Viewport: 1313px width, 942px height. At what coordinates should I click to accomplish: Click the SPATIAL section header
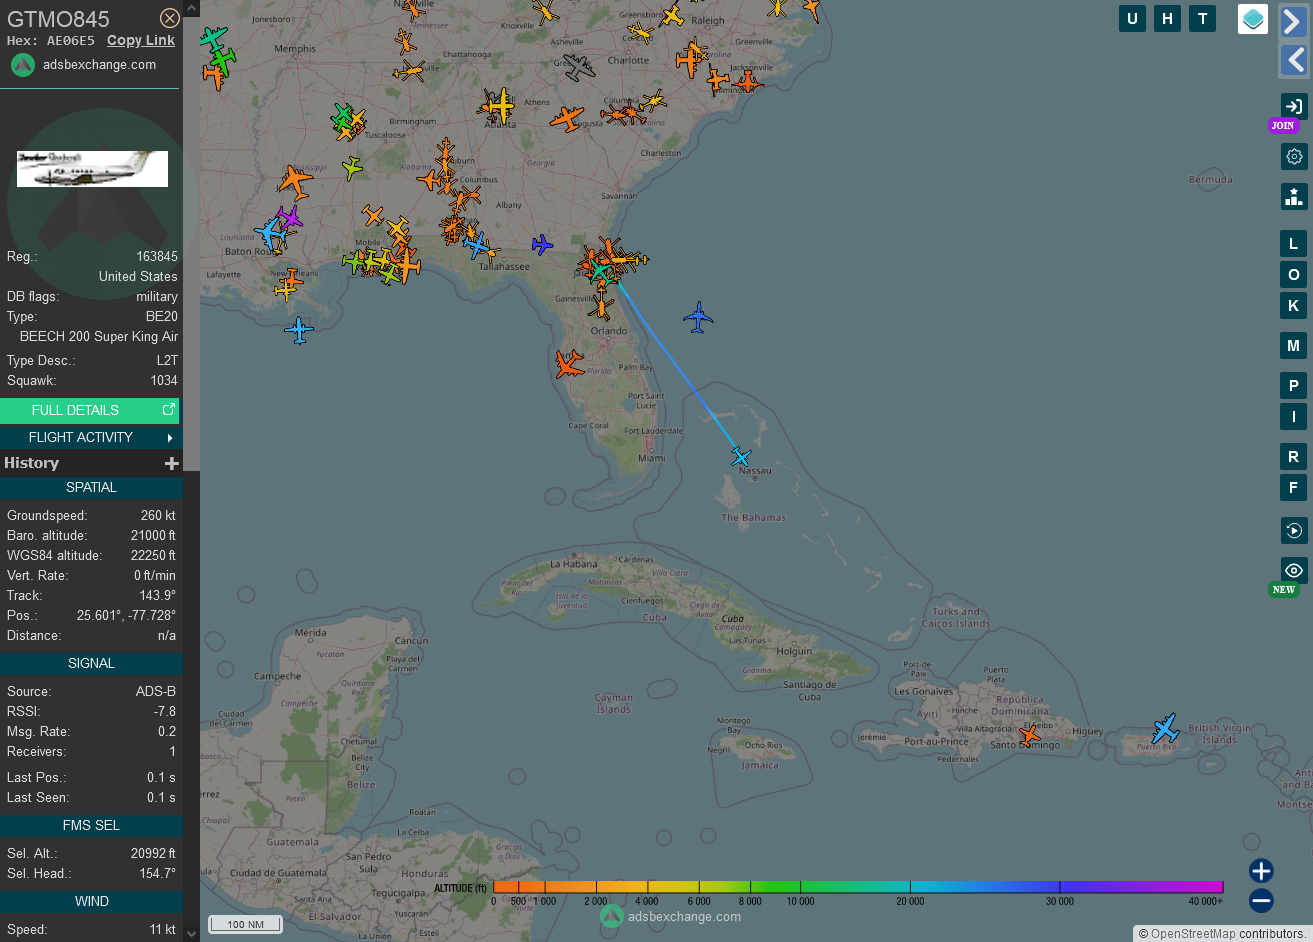91,488
